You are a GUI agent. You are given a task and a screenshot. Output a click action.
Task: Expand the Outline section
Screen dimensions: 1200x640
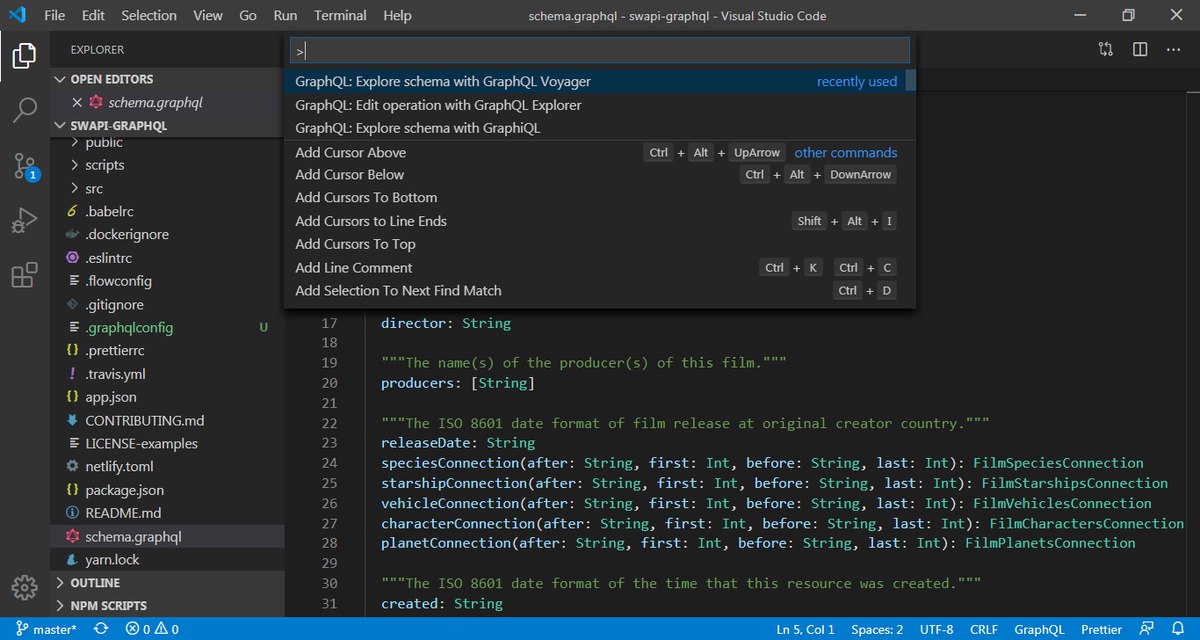click(x=168, y=583)
